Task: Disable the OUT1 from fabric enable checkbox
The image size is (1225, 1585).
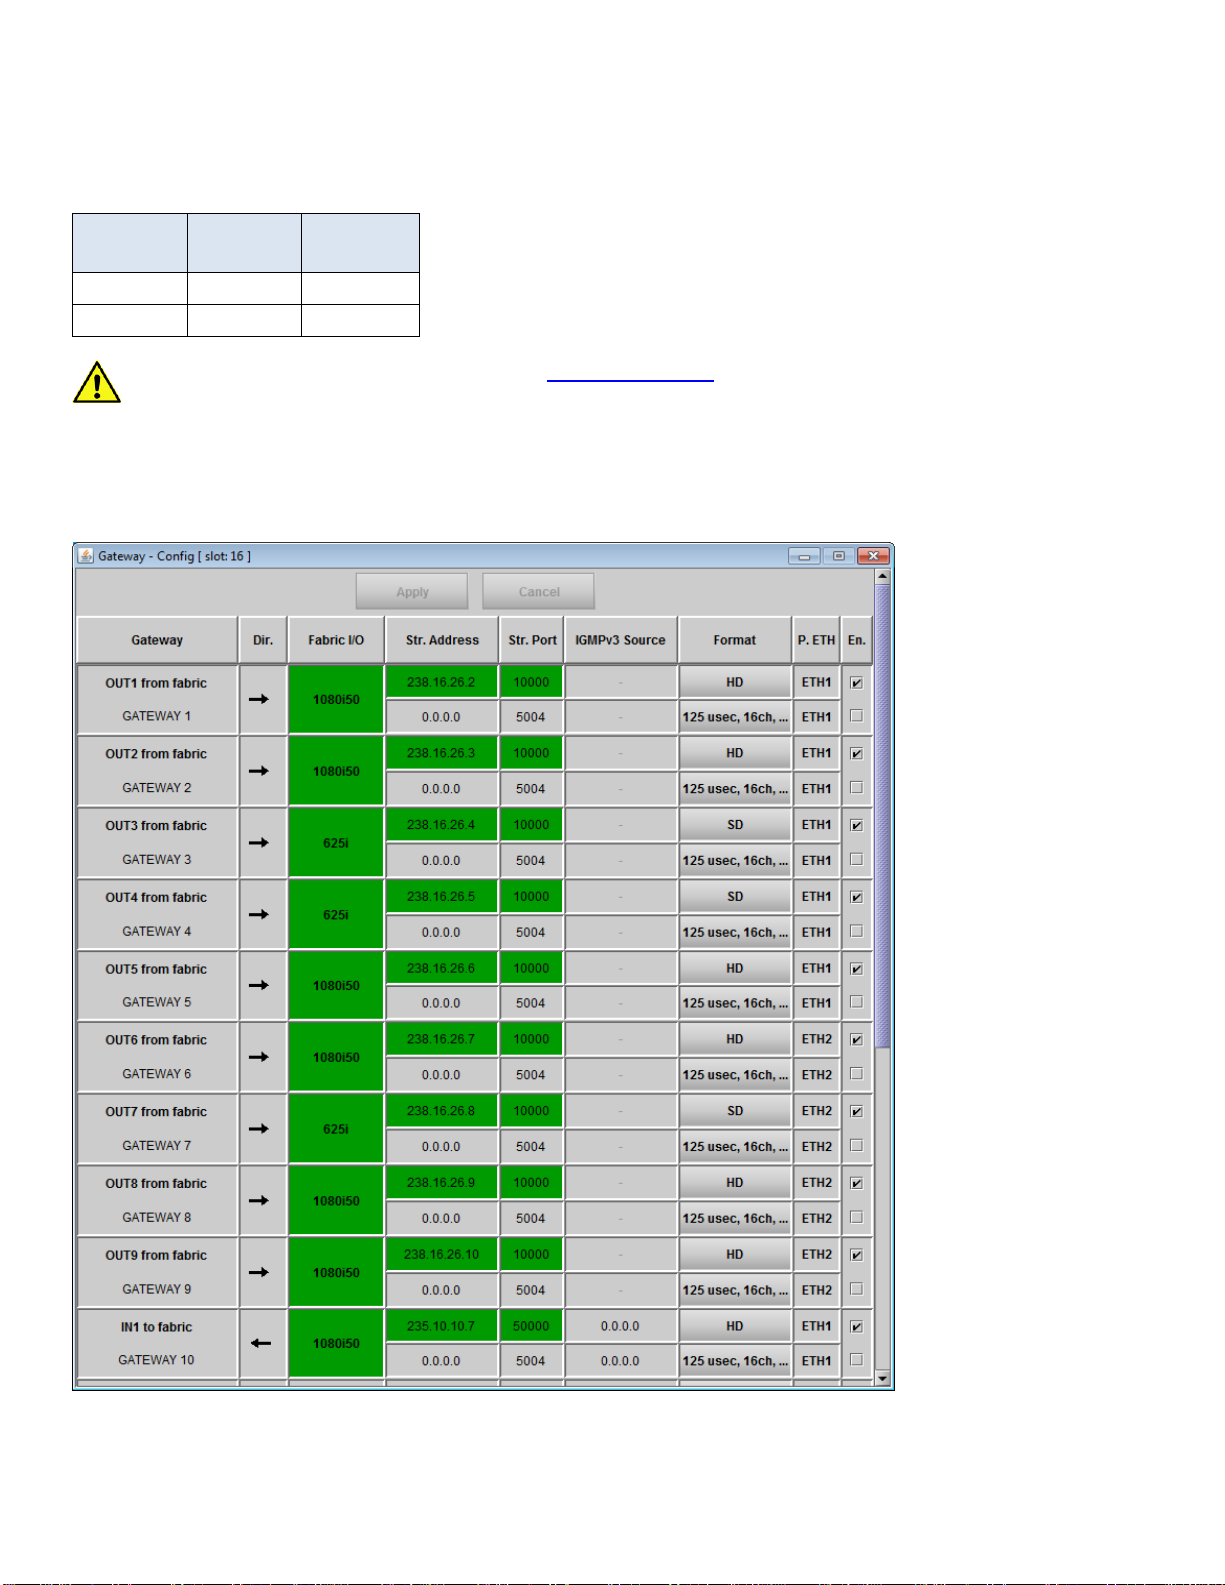Action: coord(856,683)
